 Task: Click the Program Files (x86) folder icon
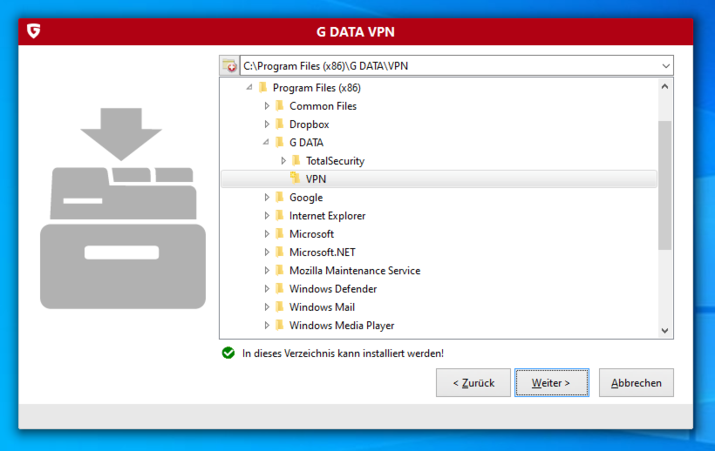[x=263, y=87]
